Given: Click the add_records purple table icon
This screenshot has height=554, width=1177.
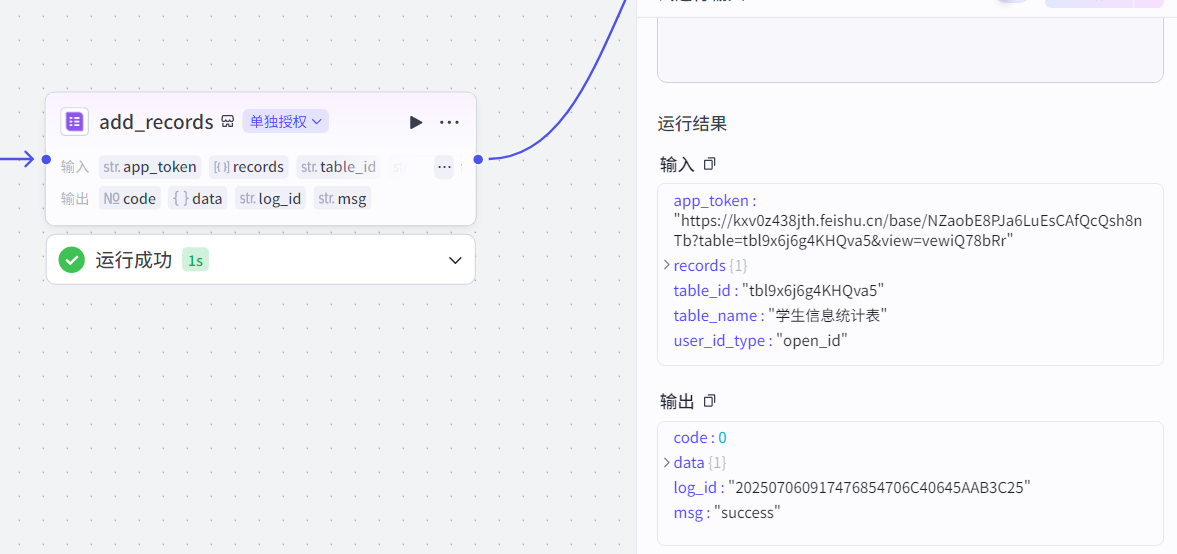Looking at the screenshot, I should (75, 122).
